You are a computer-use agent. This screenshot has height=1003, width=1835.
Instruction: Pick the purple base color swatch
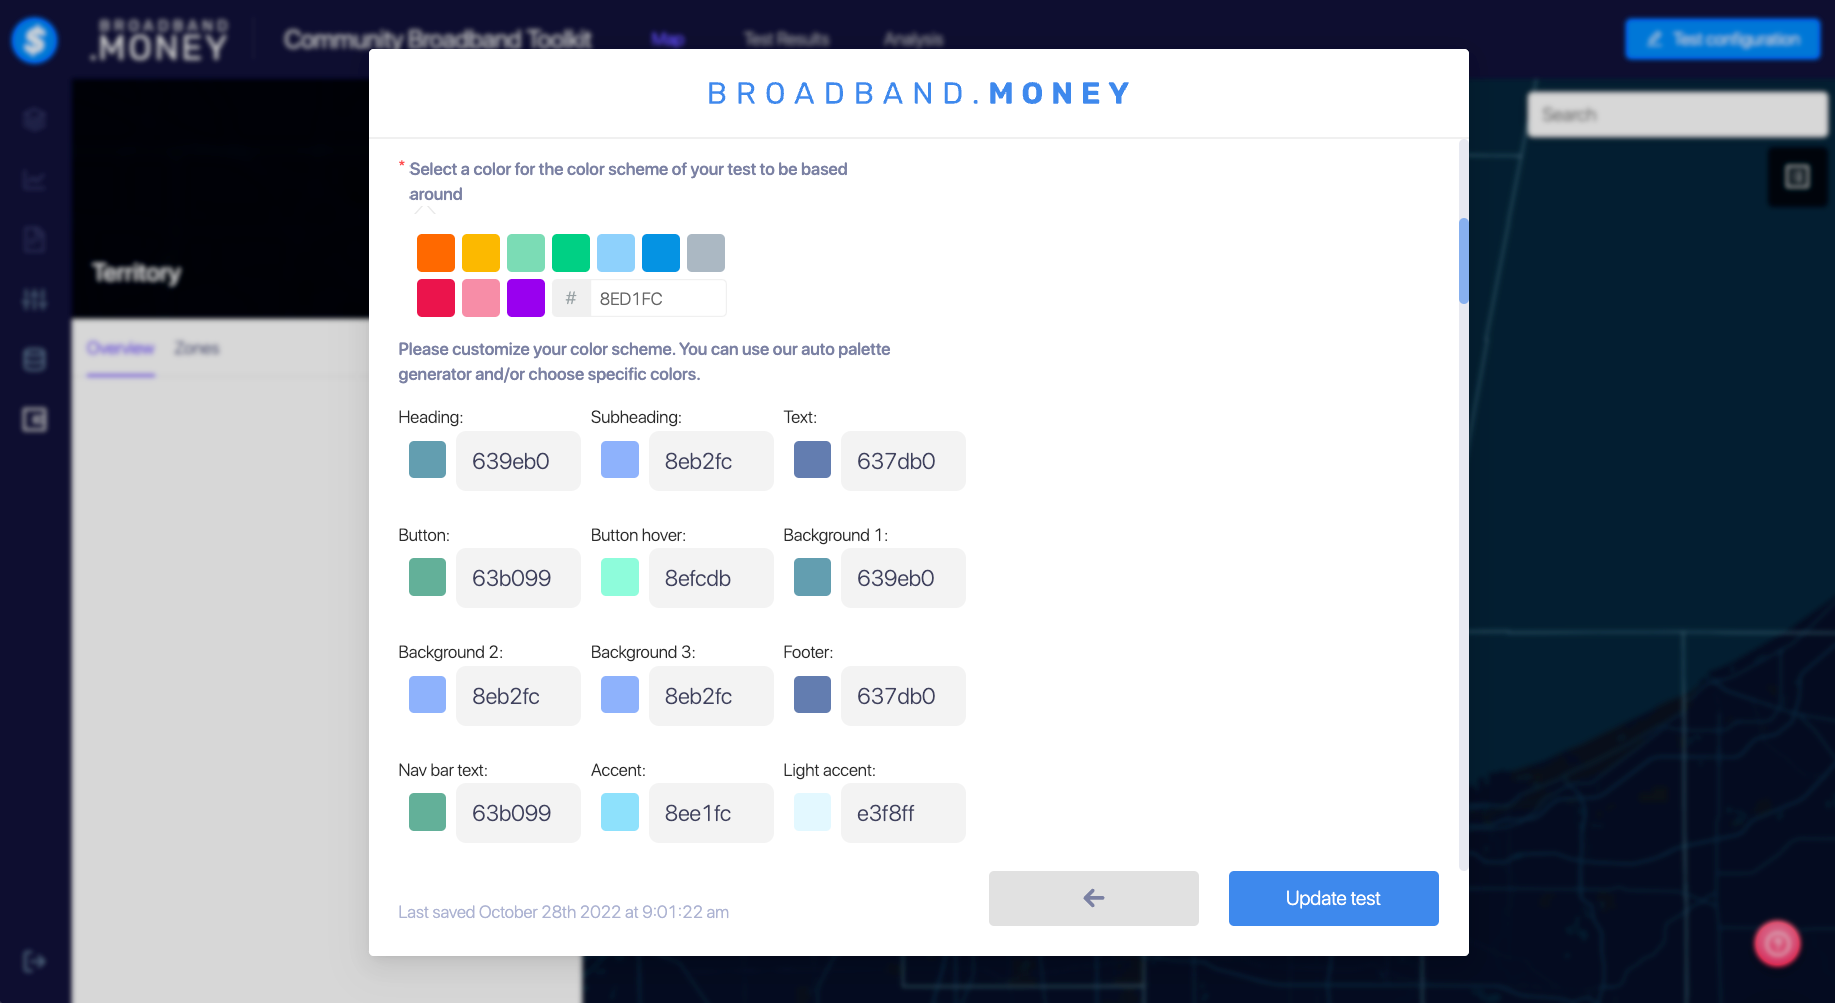[x=526, y=298]
